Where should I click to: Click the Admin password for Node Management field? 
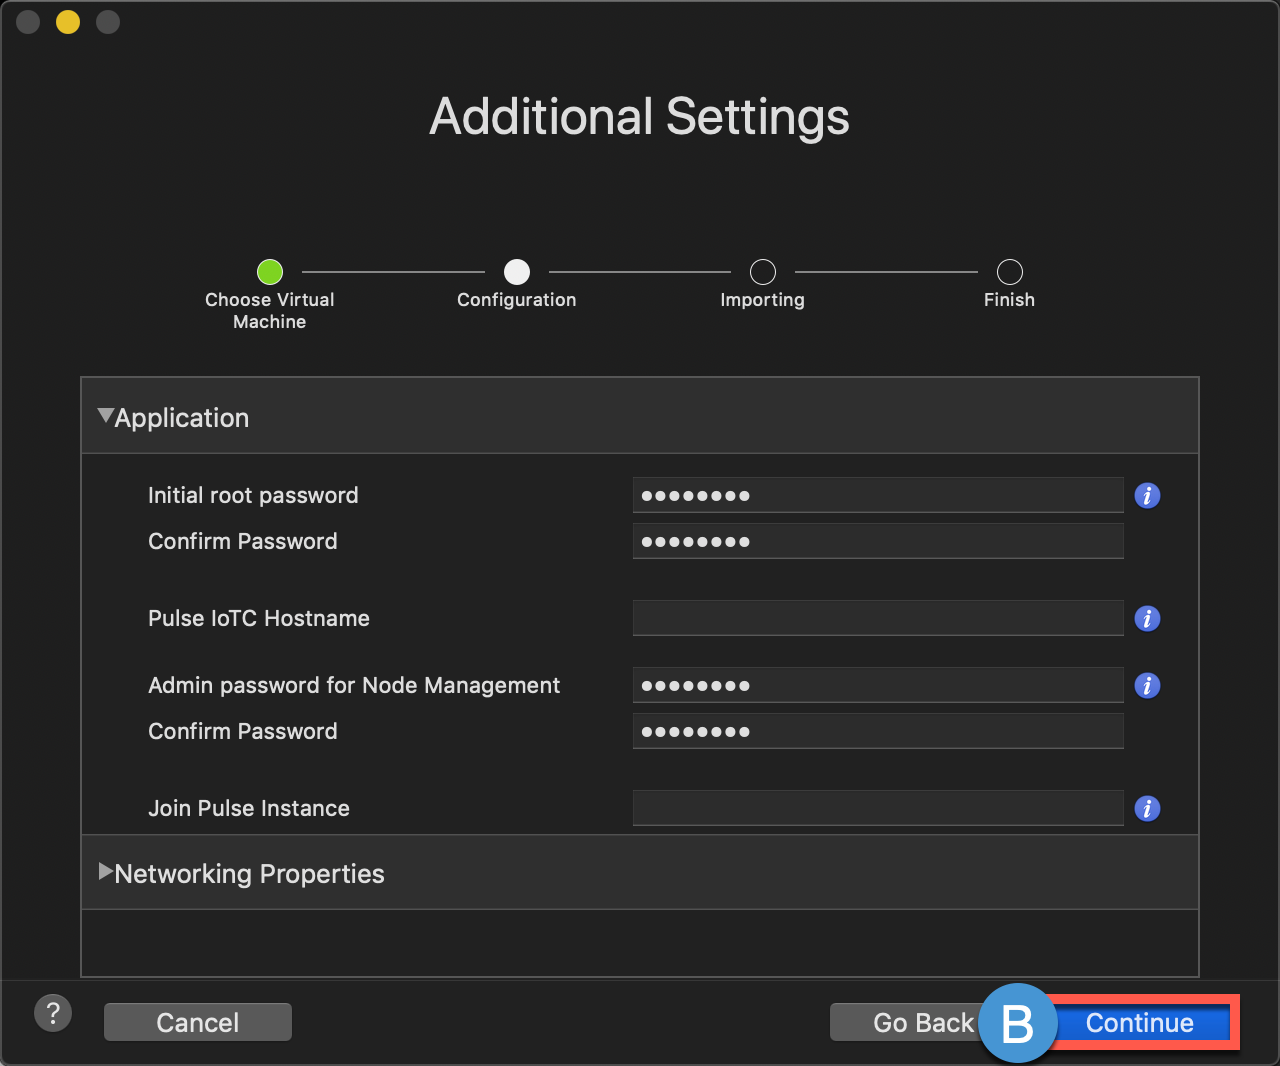point(877,685)
